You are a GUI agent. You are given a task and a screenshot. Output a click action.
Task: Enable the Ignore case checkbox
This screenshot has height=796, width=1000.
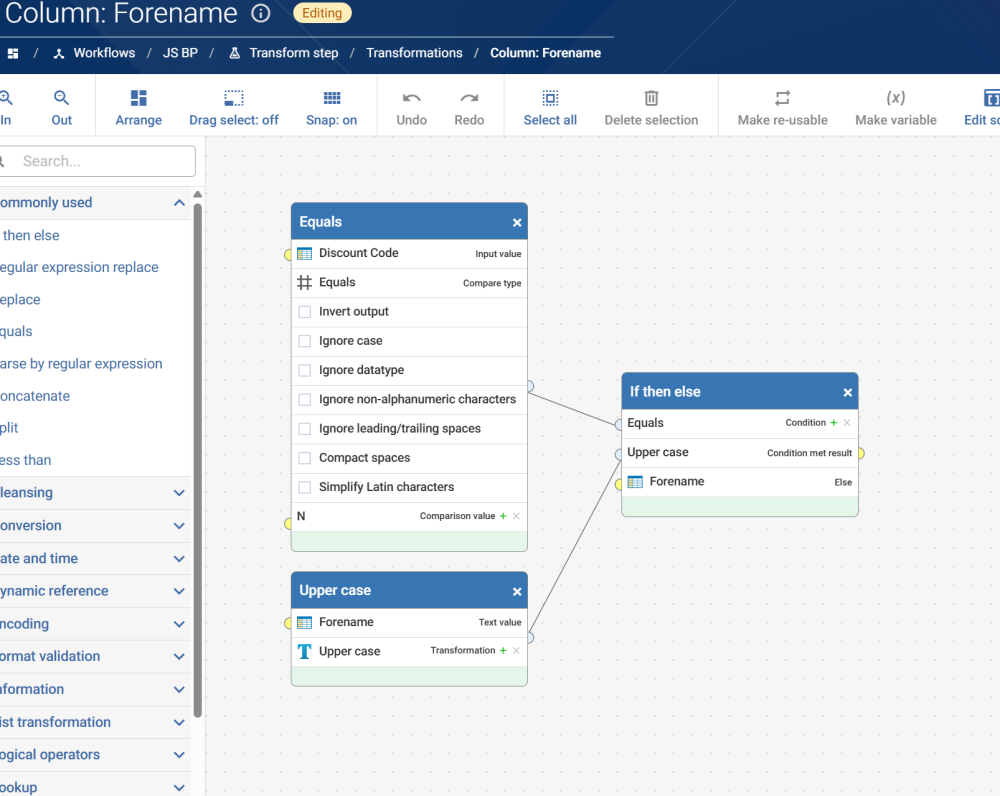[x=305, y=341]
